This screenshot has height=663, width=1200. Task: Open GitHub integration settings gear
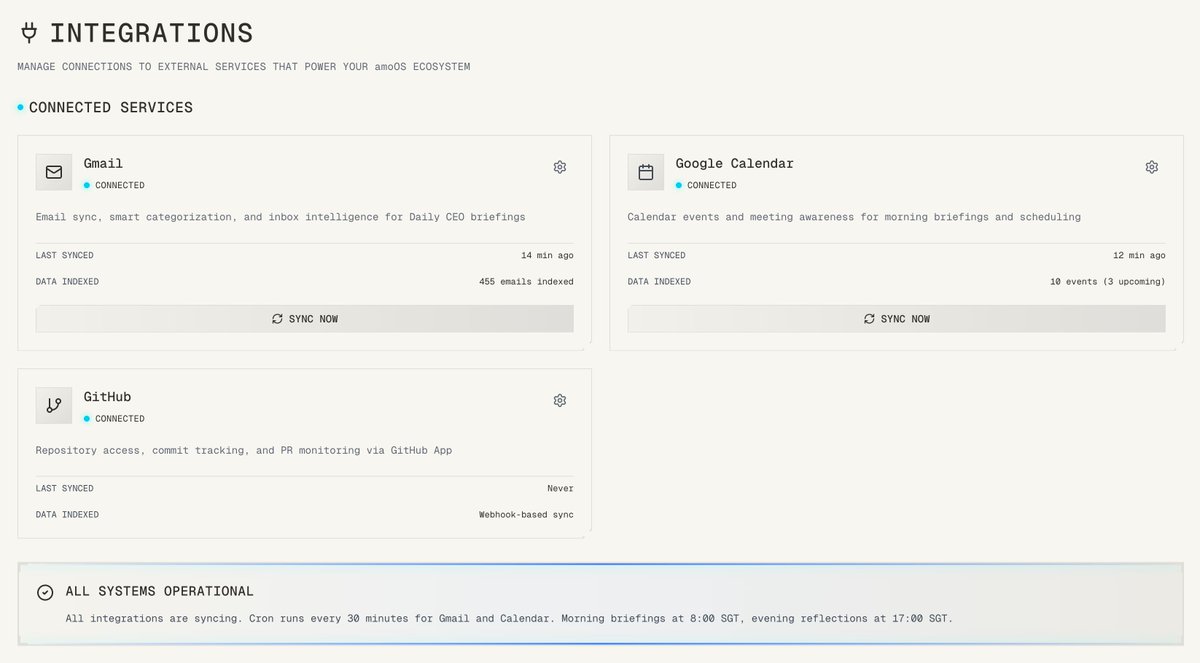(559, 400)
